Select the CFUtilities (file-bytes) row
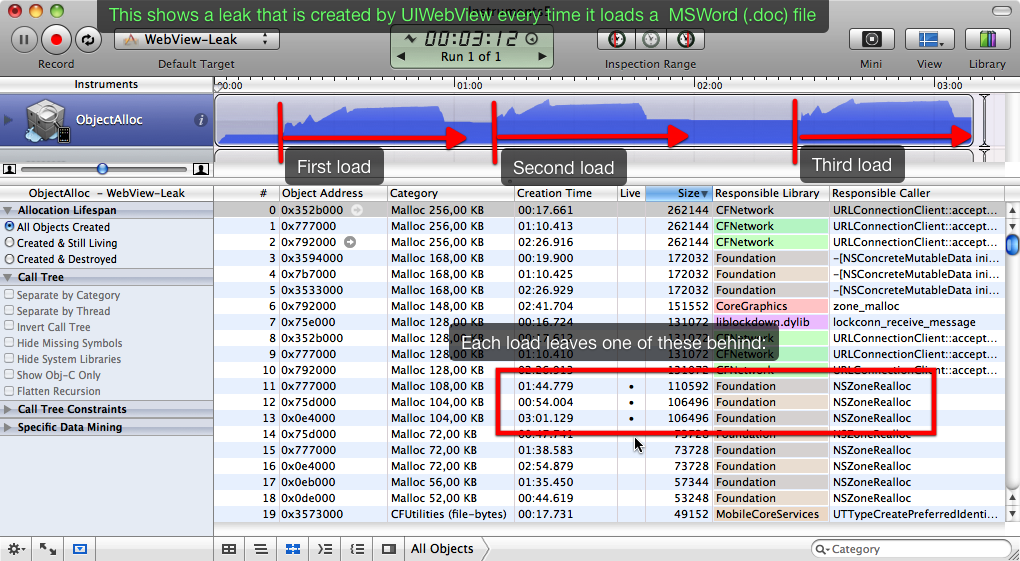 click(x=610, y=514)
